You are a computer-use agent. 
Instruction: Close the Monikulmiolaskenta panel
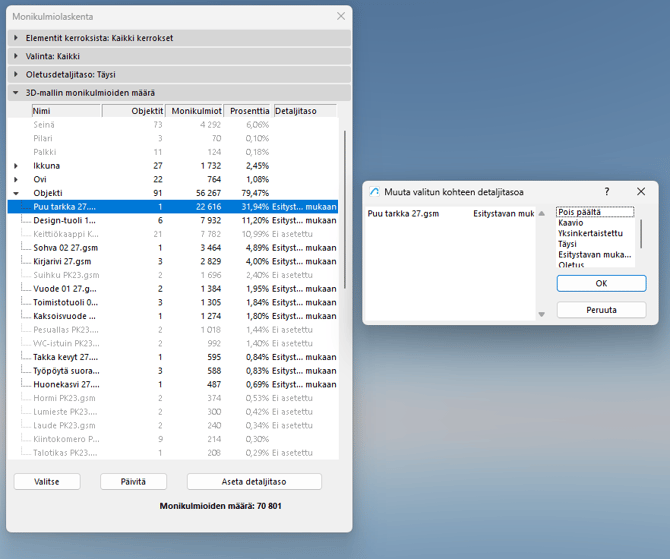pyautogui.click(x=341, y=16)
